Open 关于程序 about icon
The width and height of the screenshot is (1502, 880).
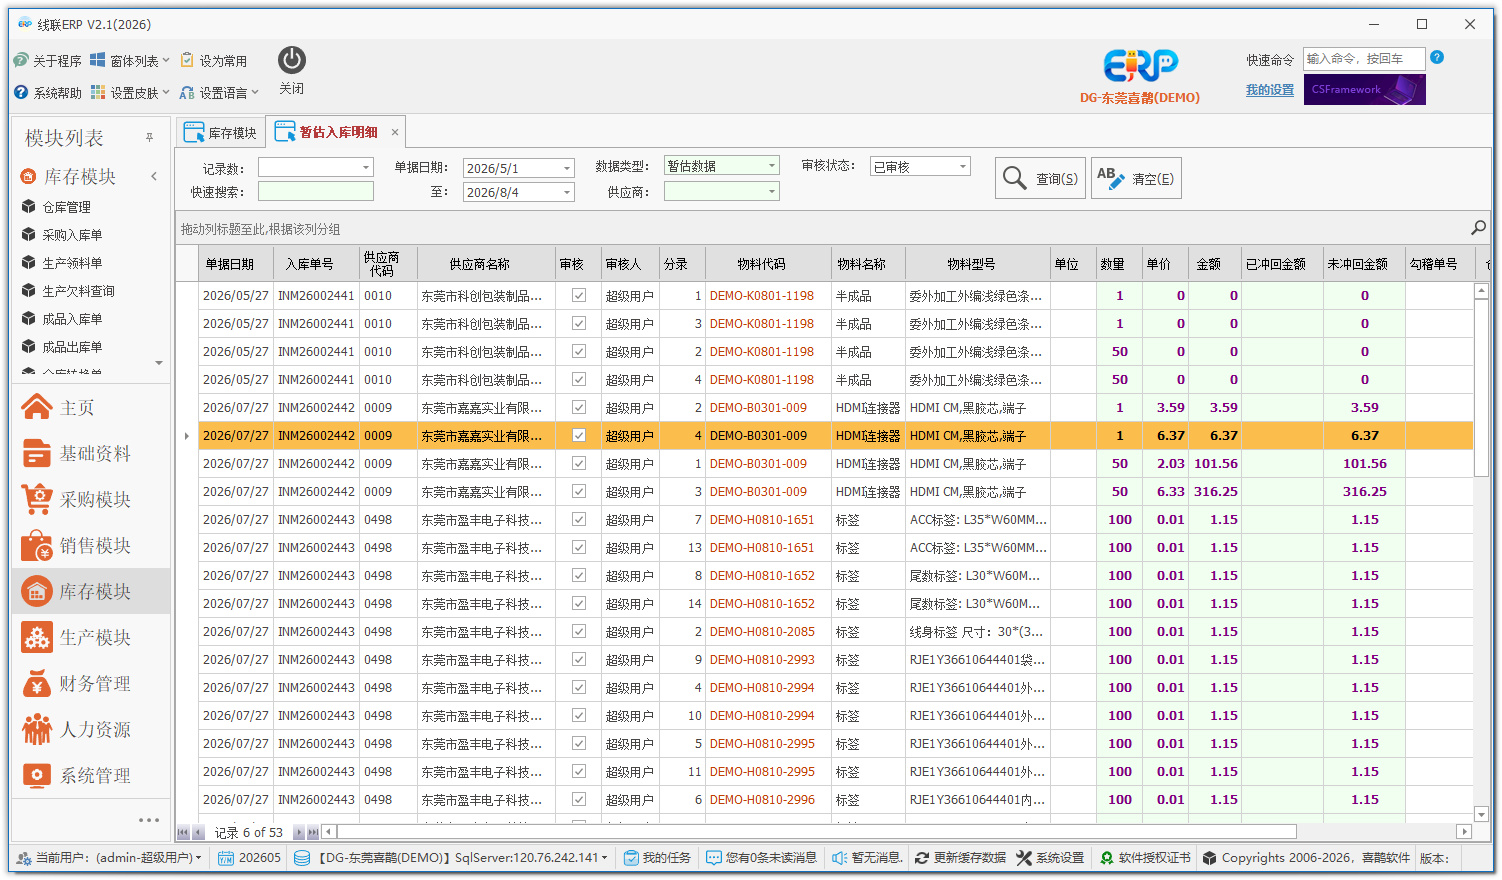21,61
